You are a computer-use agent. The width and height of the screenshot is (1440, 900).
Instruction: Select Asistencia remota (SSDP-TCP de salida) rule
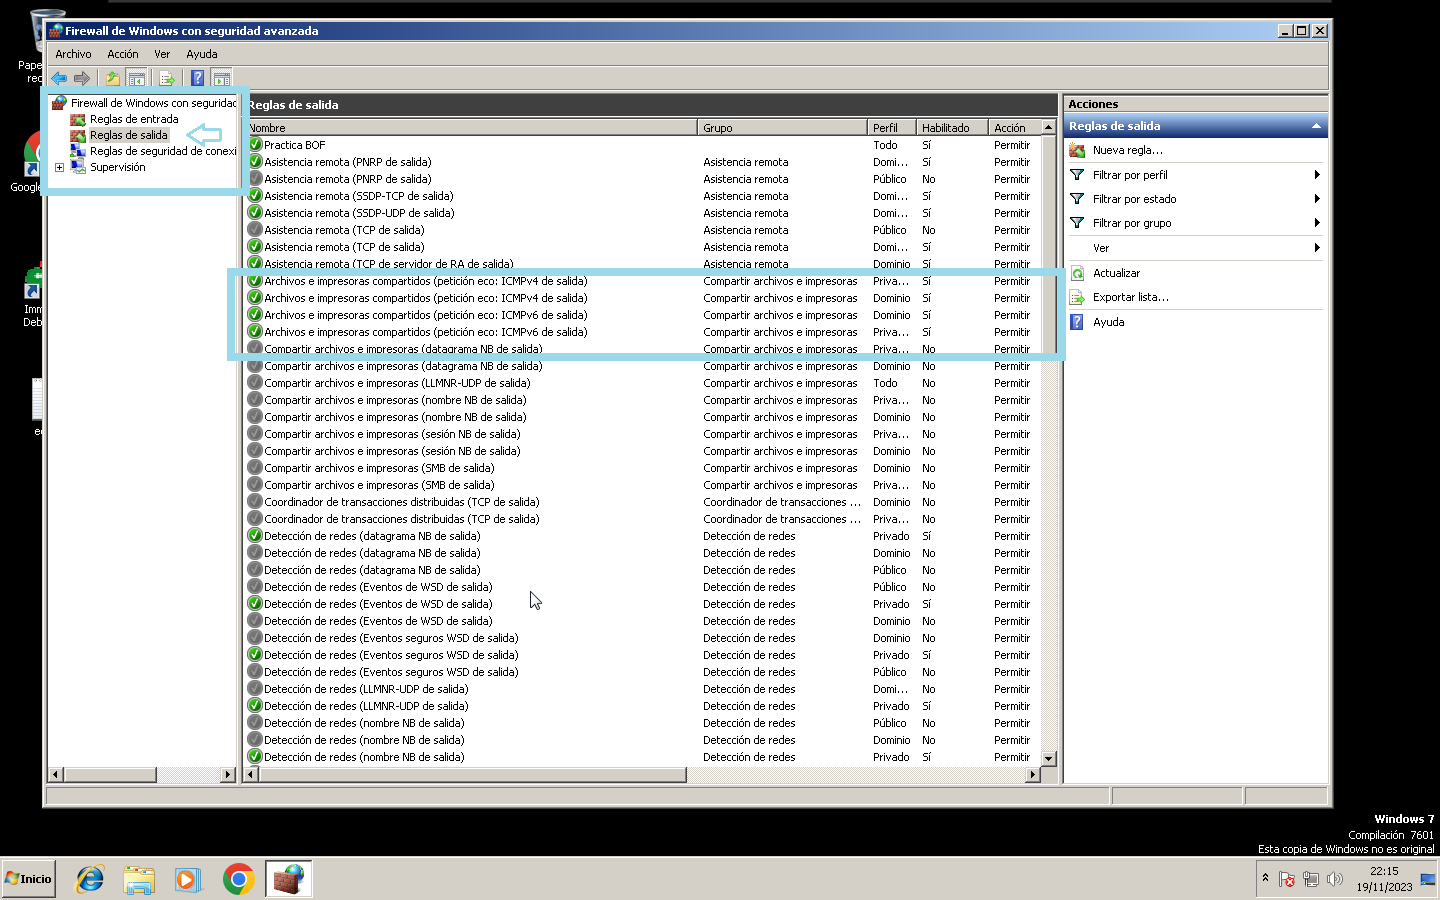(359, 196)
